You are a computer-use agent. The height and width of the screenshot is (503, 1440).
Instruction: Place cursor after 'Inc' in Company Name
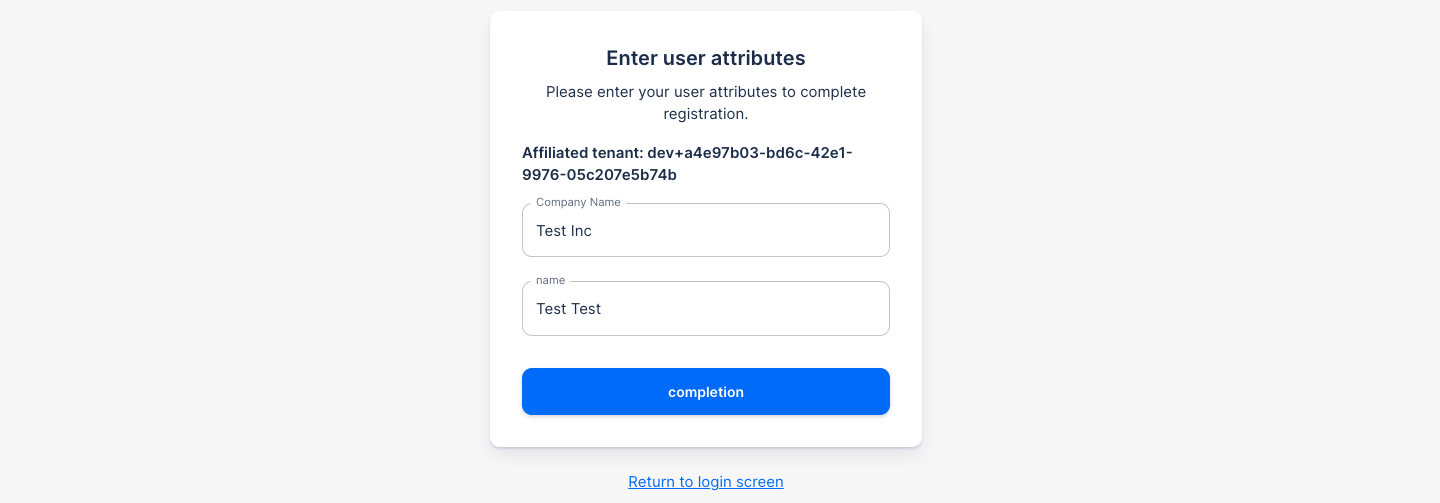click(593, 231)
